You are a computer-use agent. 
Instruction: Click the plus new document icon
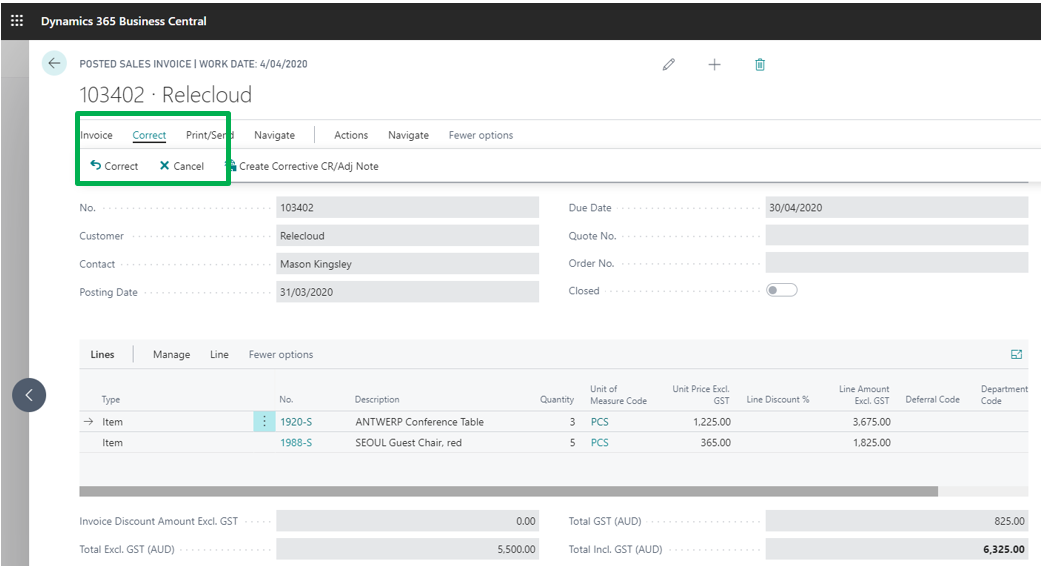pos(714,65)
